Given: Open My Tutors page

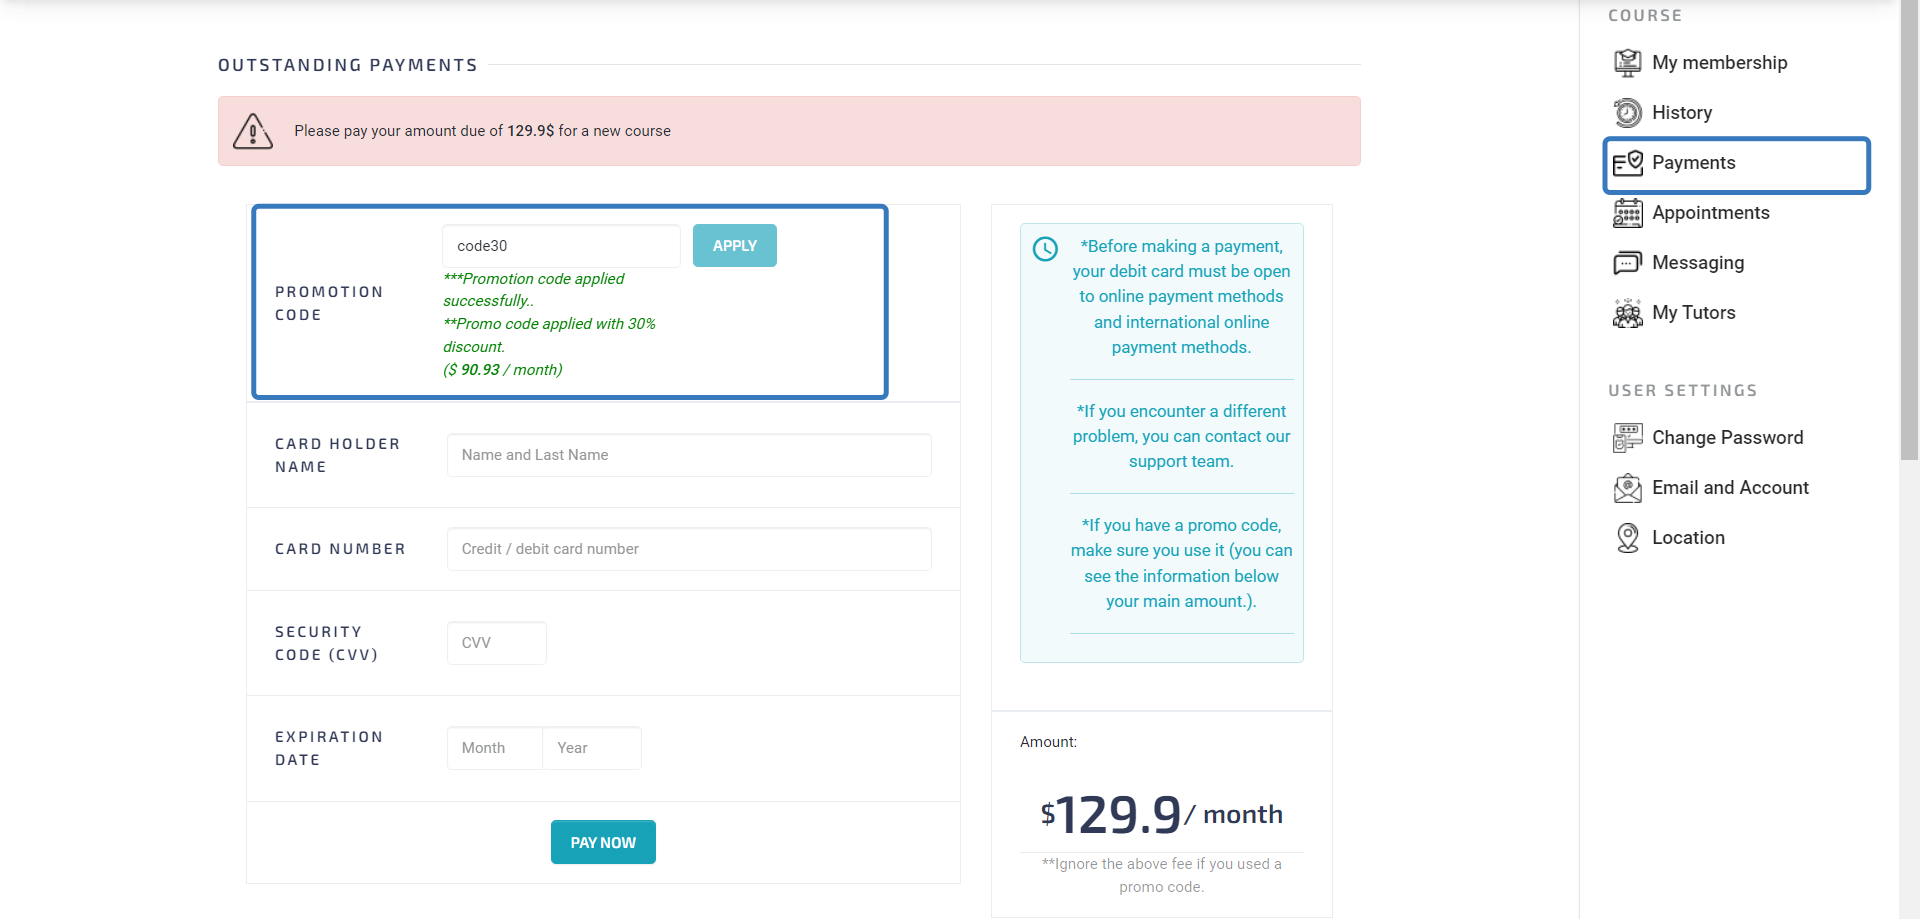Looking at the screenshot, I should coord(1693,313).
